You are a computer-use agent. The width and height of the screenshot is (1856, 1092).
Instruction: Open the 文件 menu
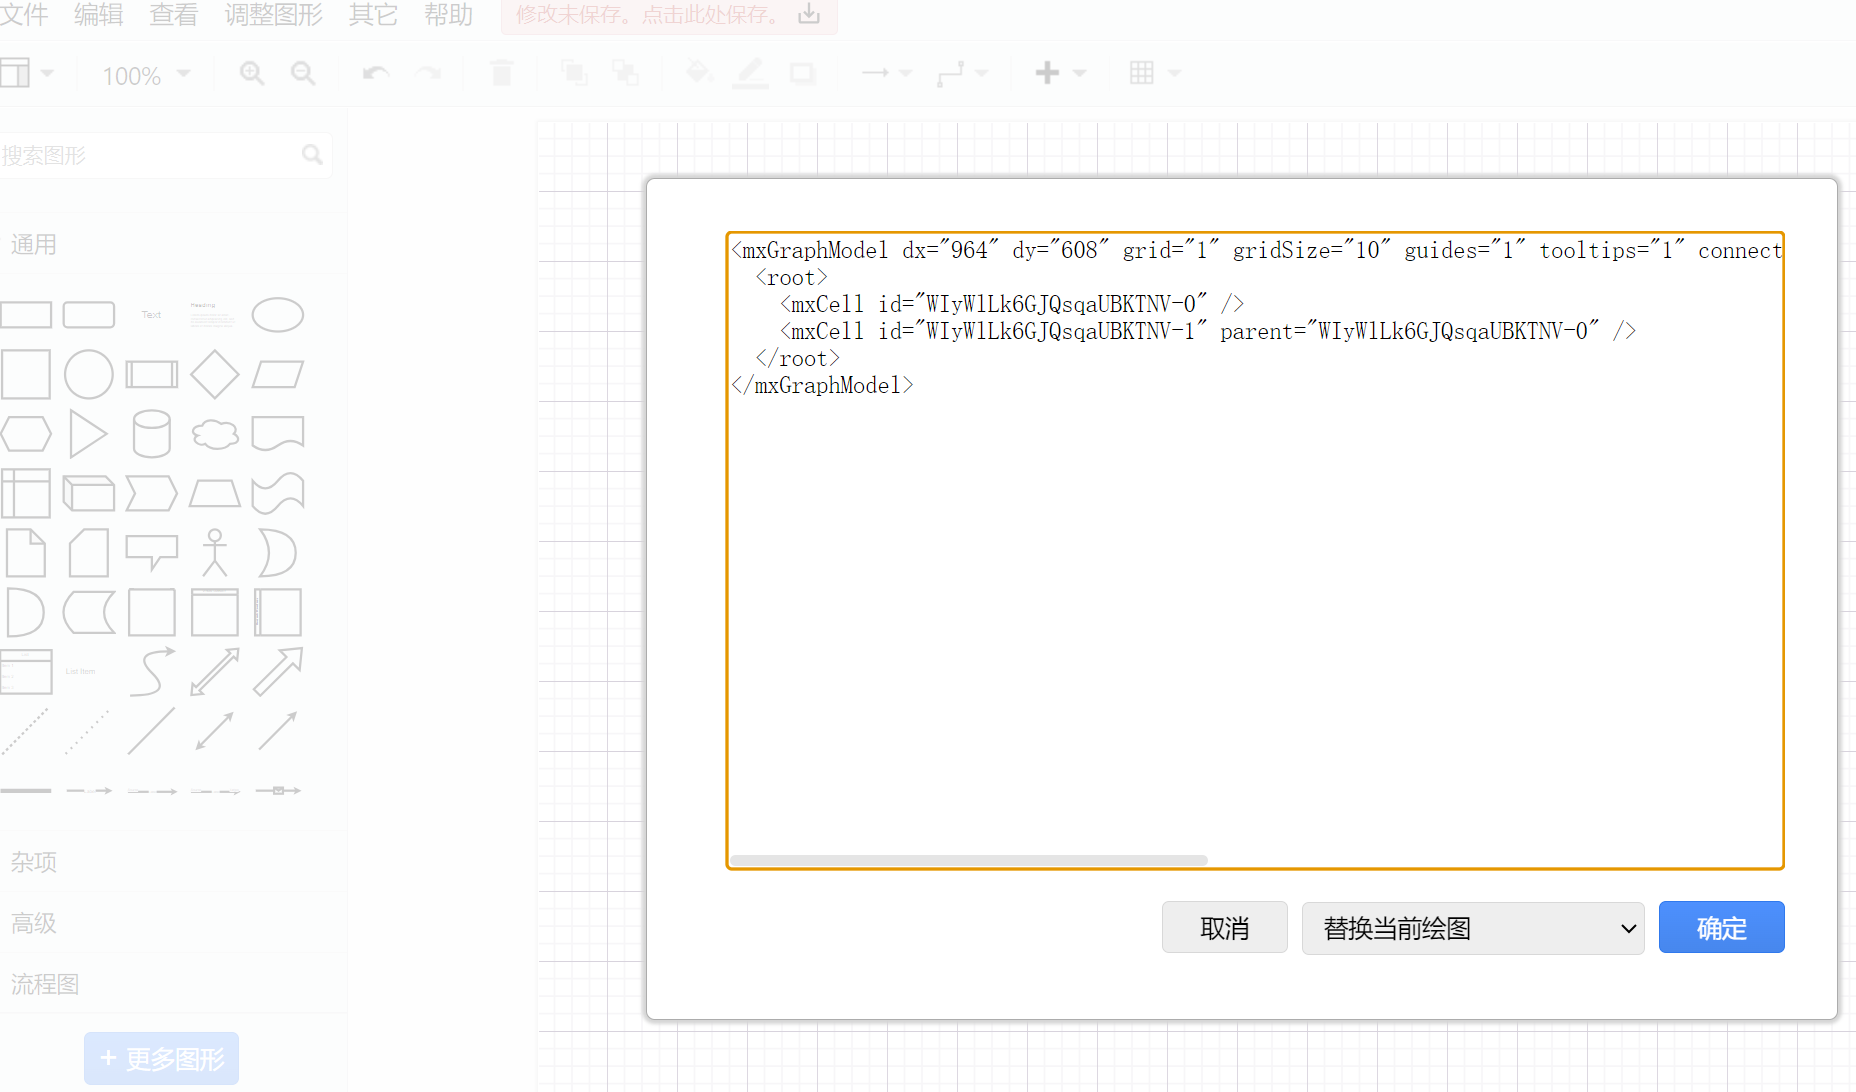[x=24, y=15]
